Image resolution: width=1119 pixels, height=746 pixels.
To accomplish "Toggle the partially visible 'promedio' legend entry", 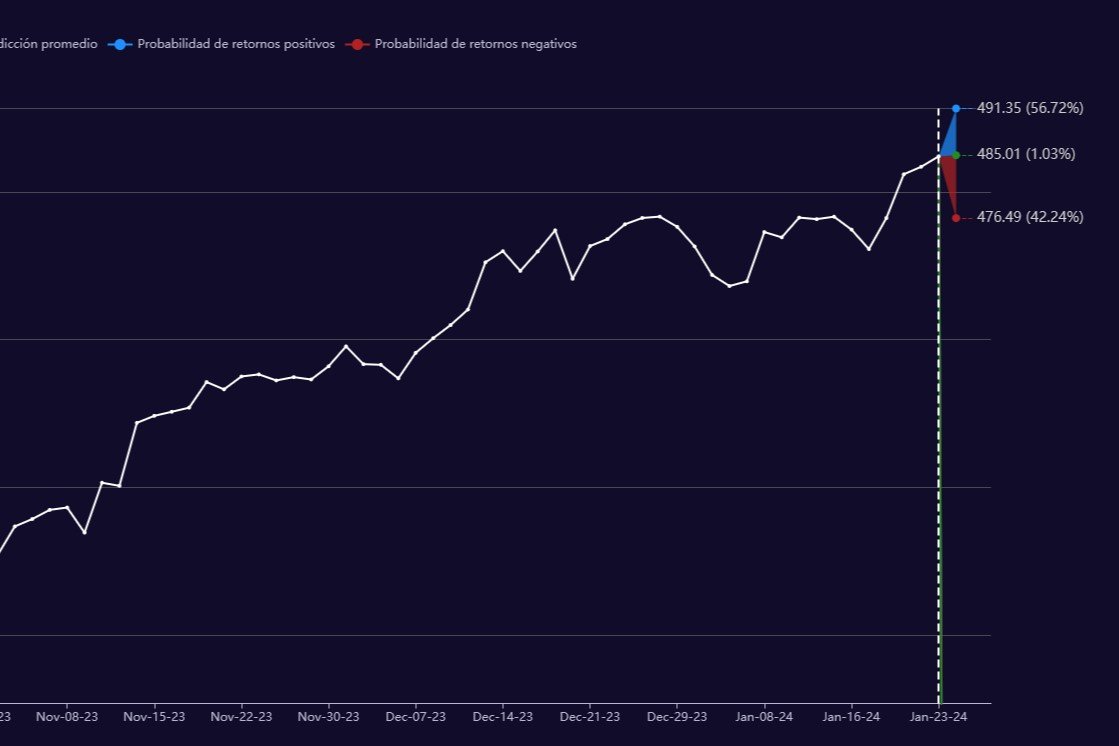I will point(48,44).
